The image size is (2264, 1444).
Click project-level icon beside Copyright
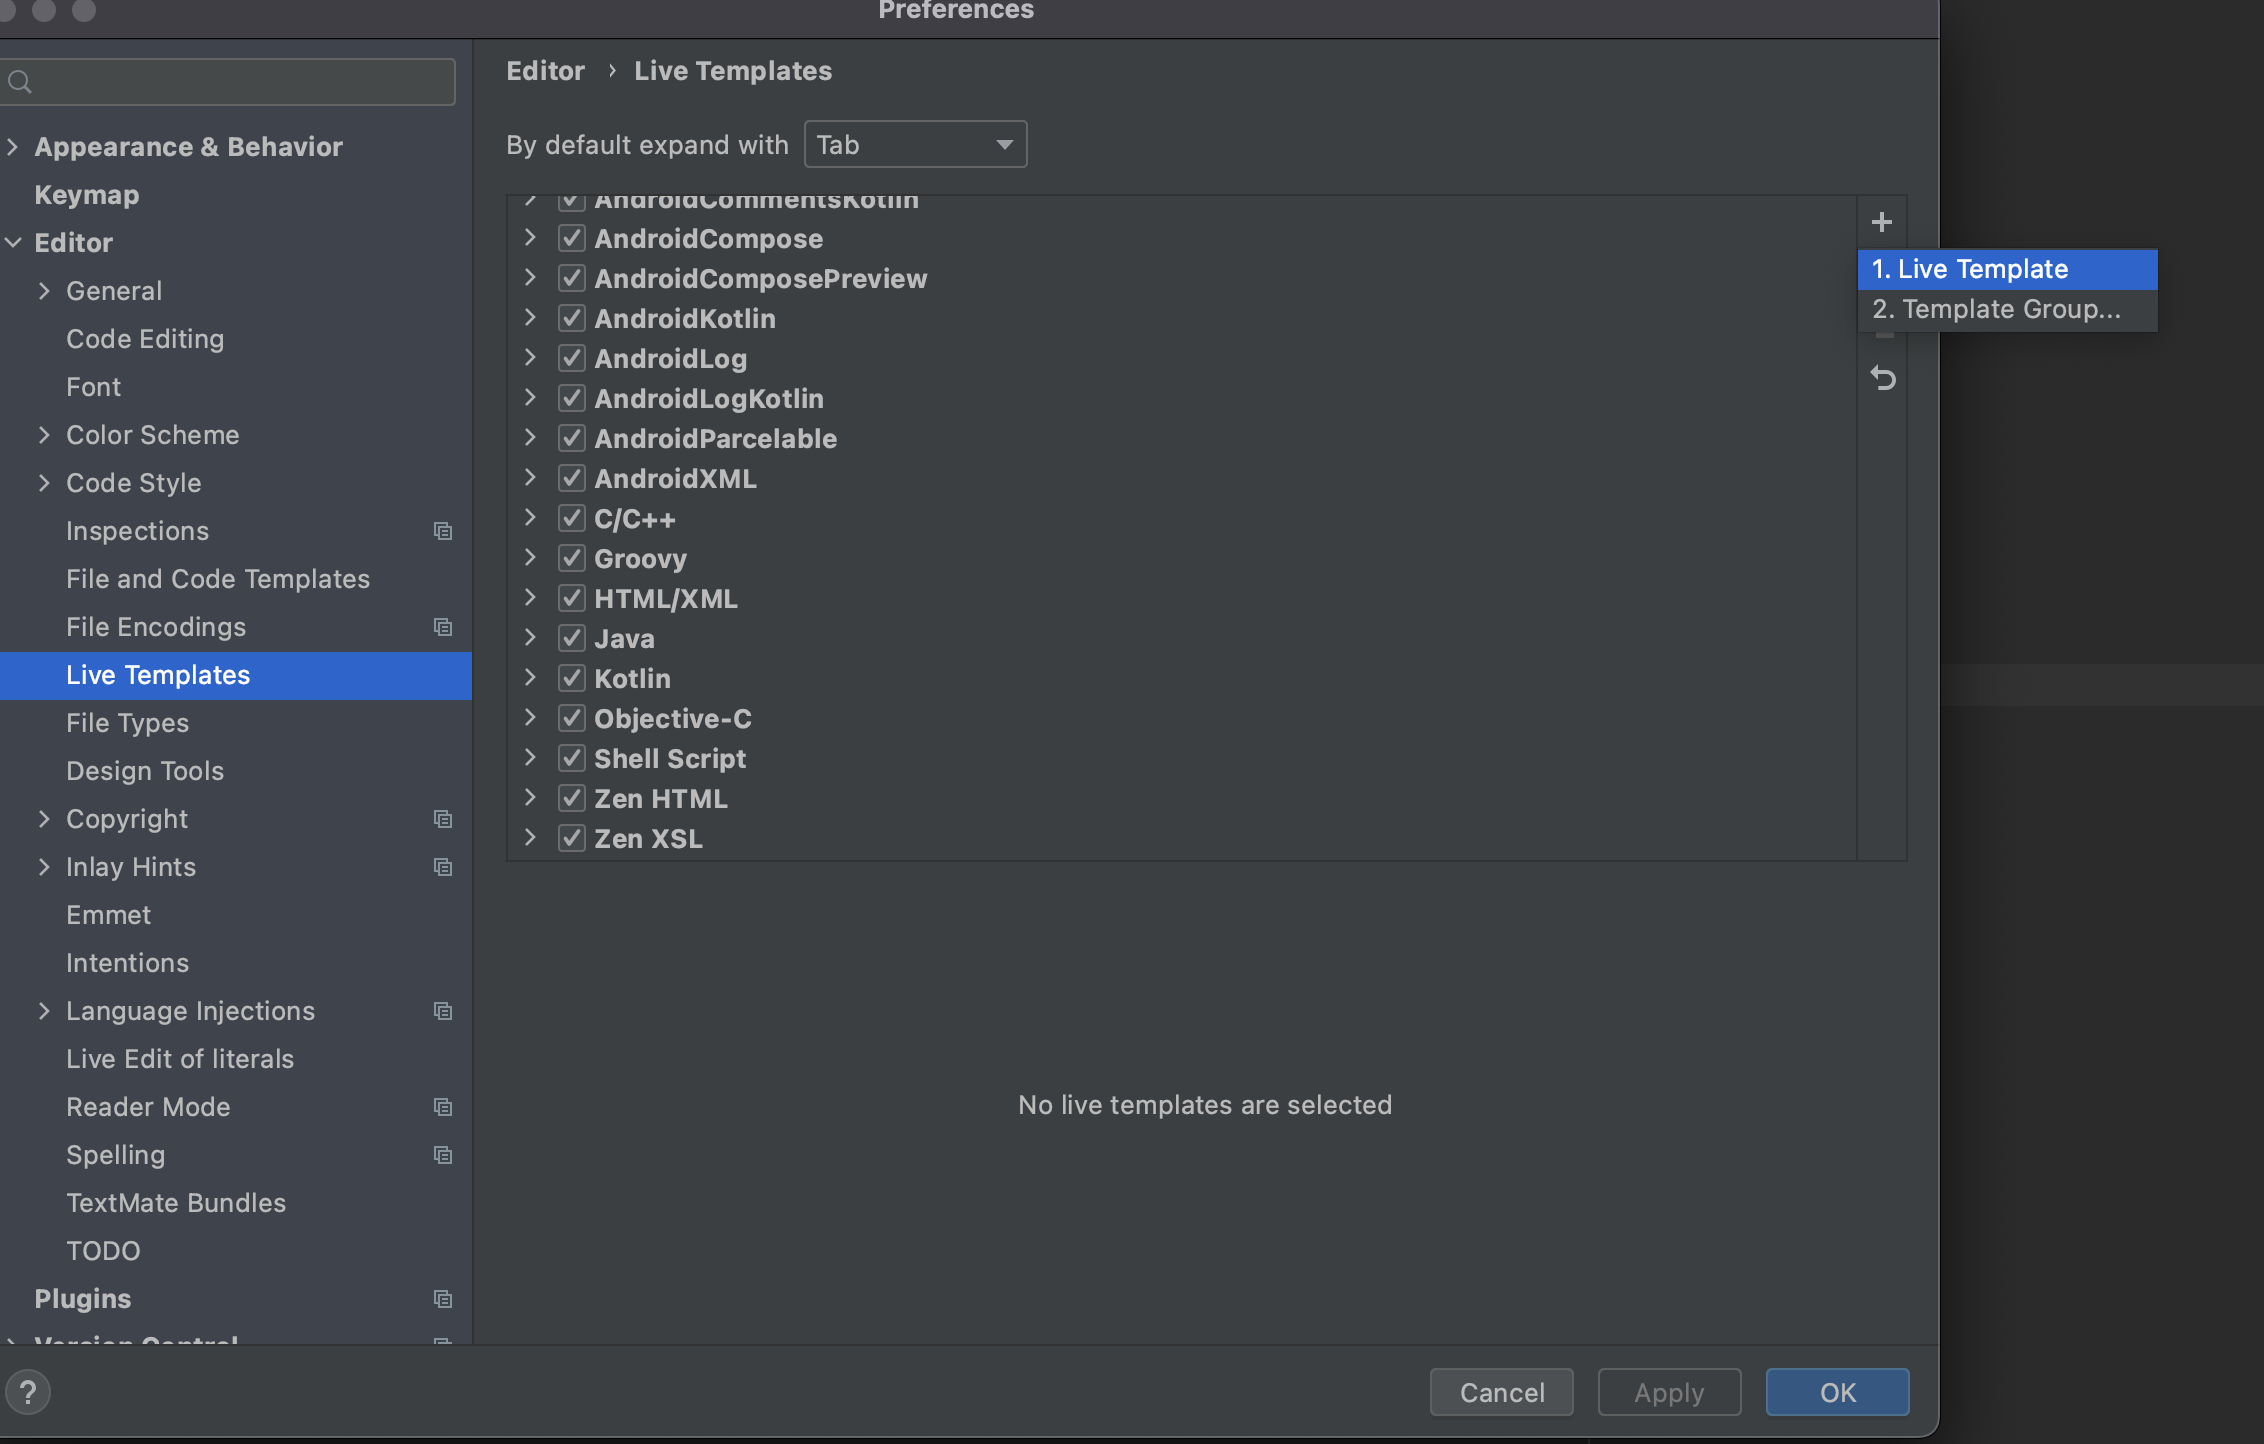442,819
